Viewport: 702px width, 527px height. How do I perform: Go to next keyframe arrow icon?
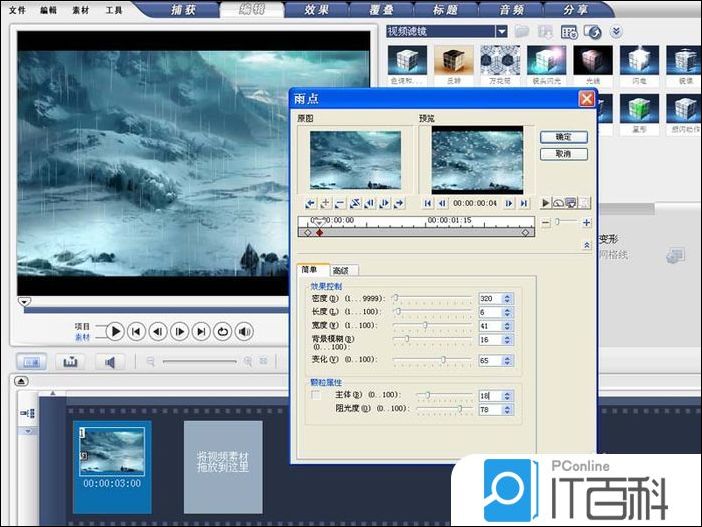399,203
